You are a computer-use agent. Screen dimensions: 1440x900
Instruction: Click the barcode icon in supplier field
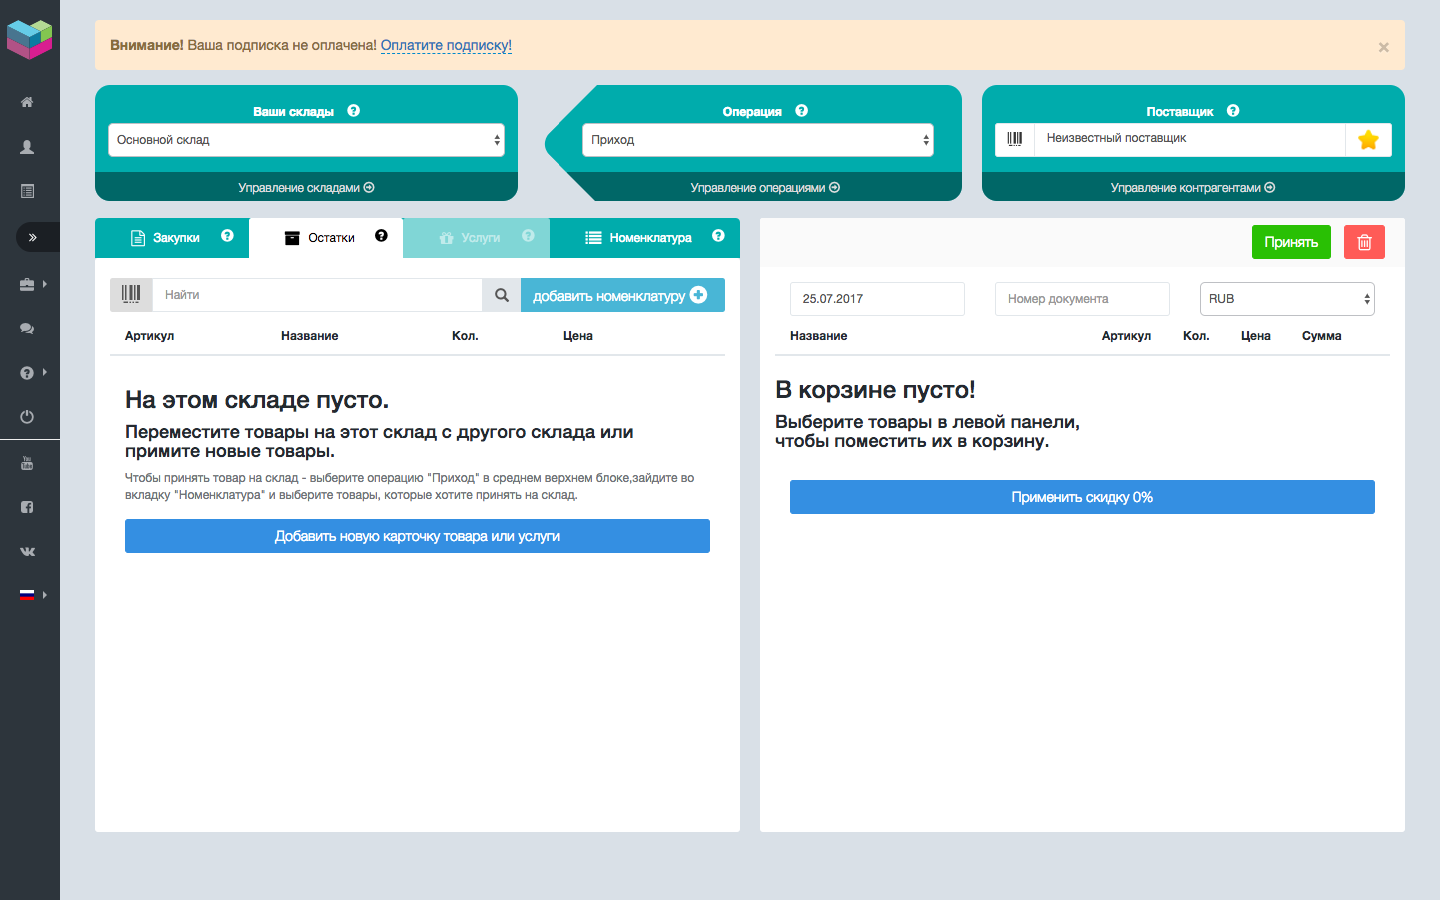[x=1015, y=139]
